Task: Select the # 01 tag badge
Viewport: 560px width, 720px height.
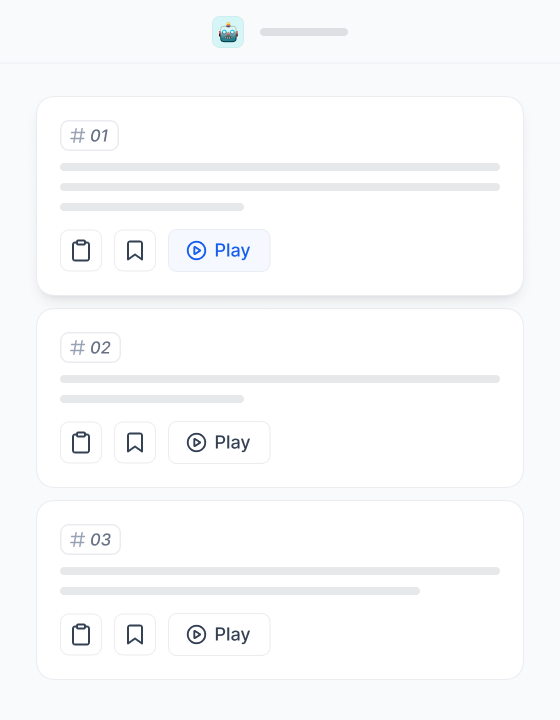Action: 90,135
